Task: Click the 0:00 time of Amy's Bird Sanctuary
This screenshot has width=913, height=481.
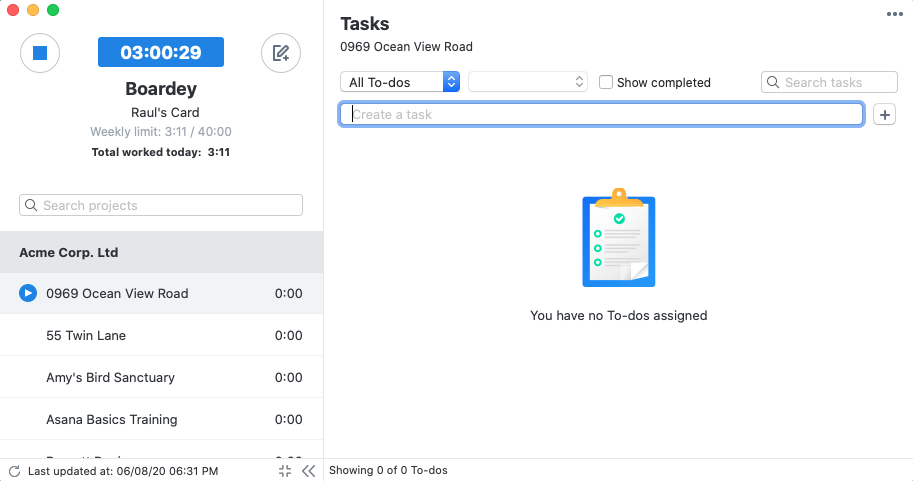Action: tap(288, 377)
